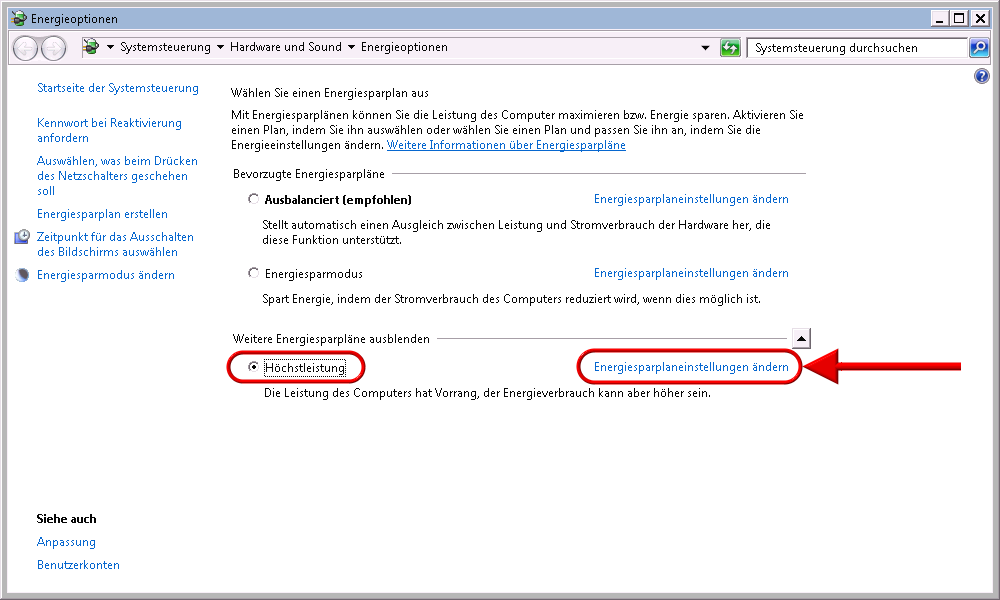1000x600 pixels.
Task: Expand the dropdown arrow after Hardware und Sound
Action: (x=351, y=48)
